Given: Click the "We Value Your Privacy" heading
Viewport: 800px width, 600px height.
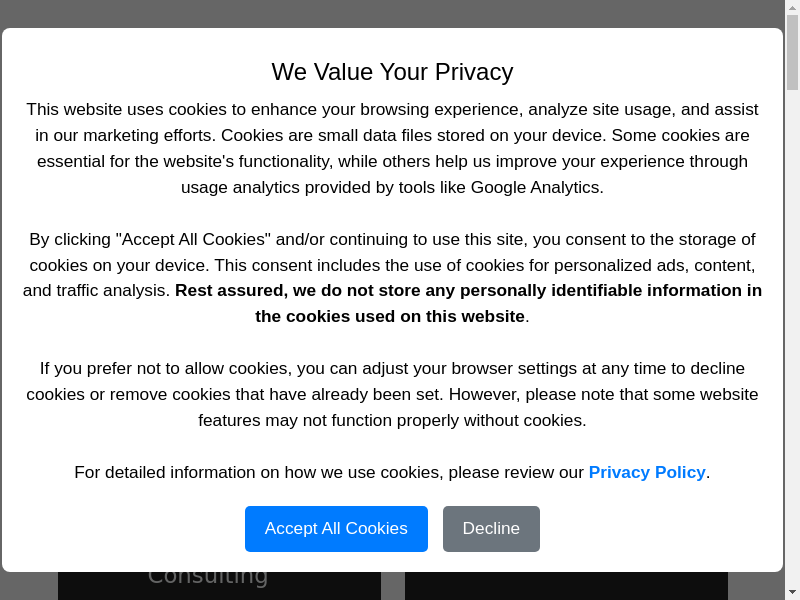Looking at the screenshot, I should point(392,72).
